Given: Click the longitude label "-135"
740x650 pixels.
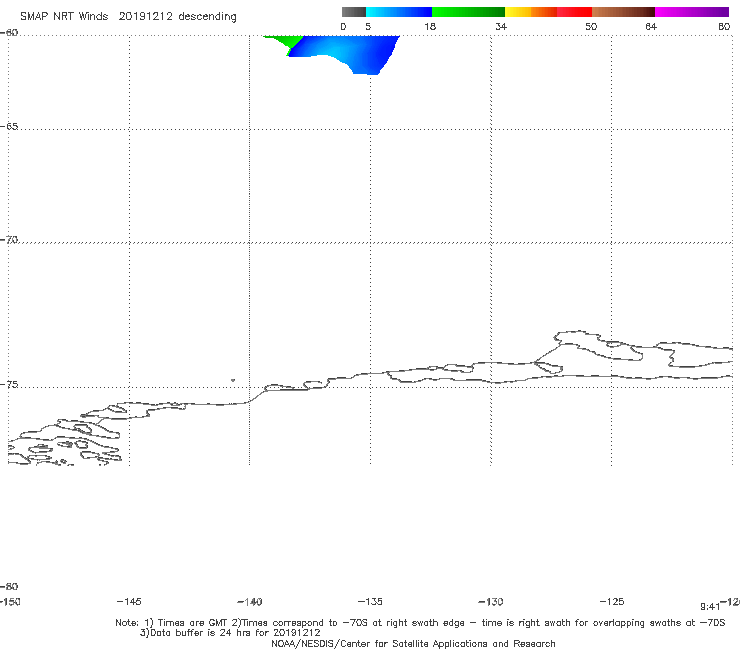Looking at the screenshot, I should click(x=370, y=601).
